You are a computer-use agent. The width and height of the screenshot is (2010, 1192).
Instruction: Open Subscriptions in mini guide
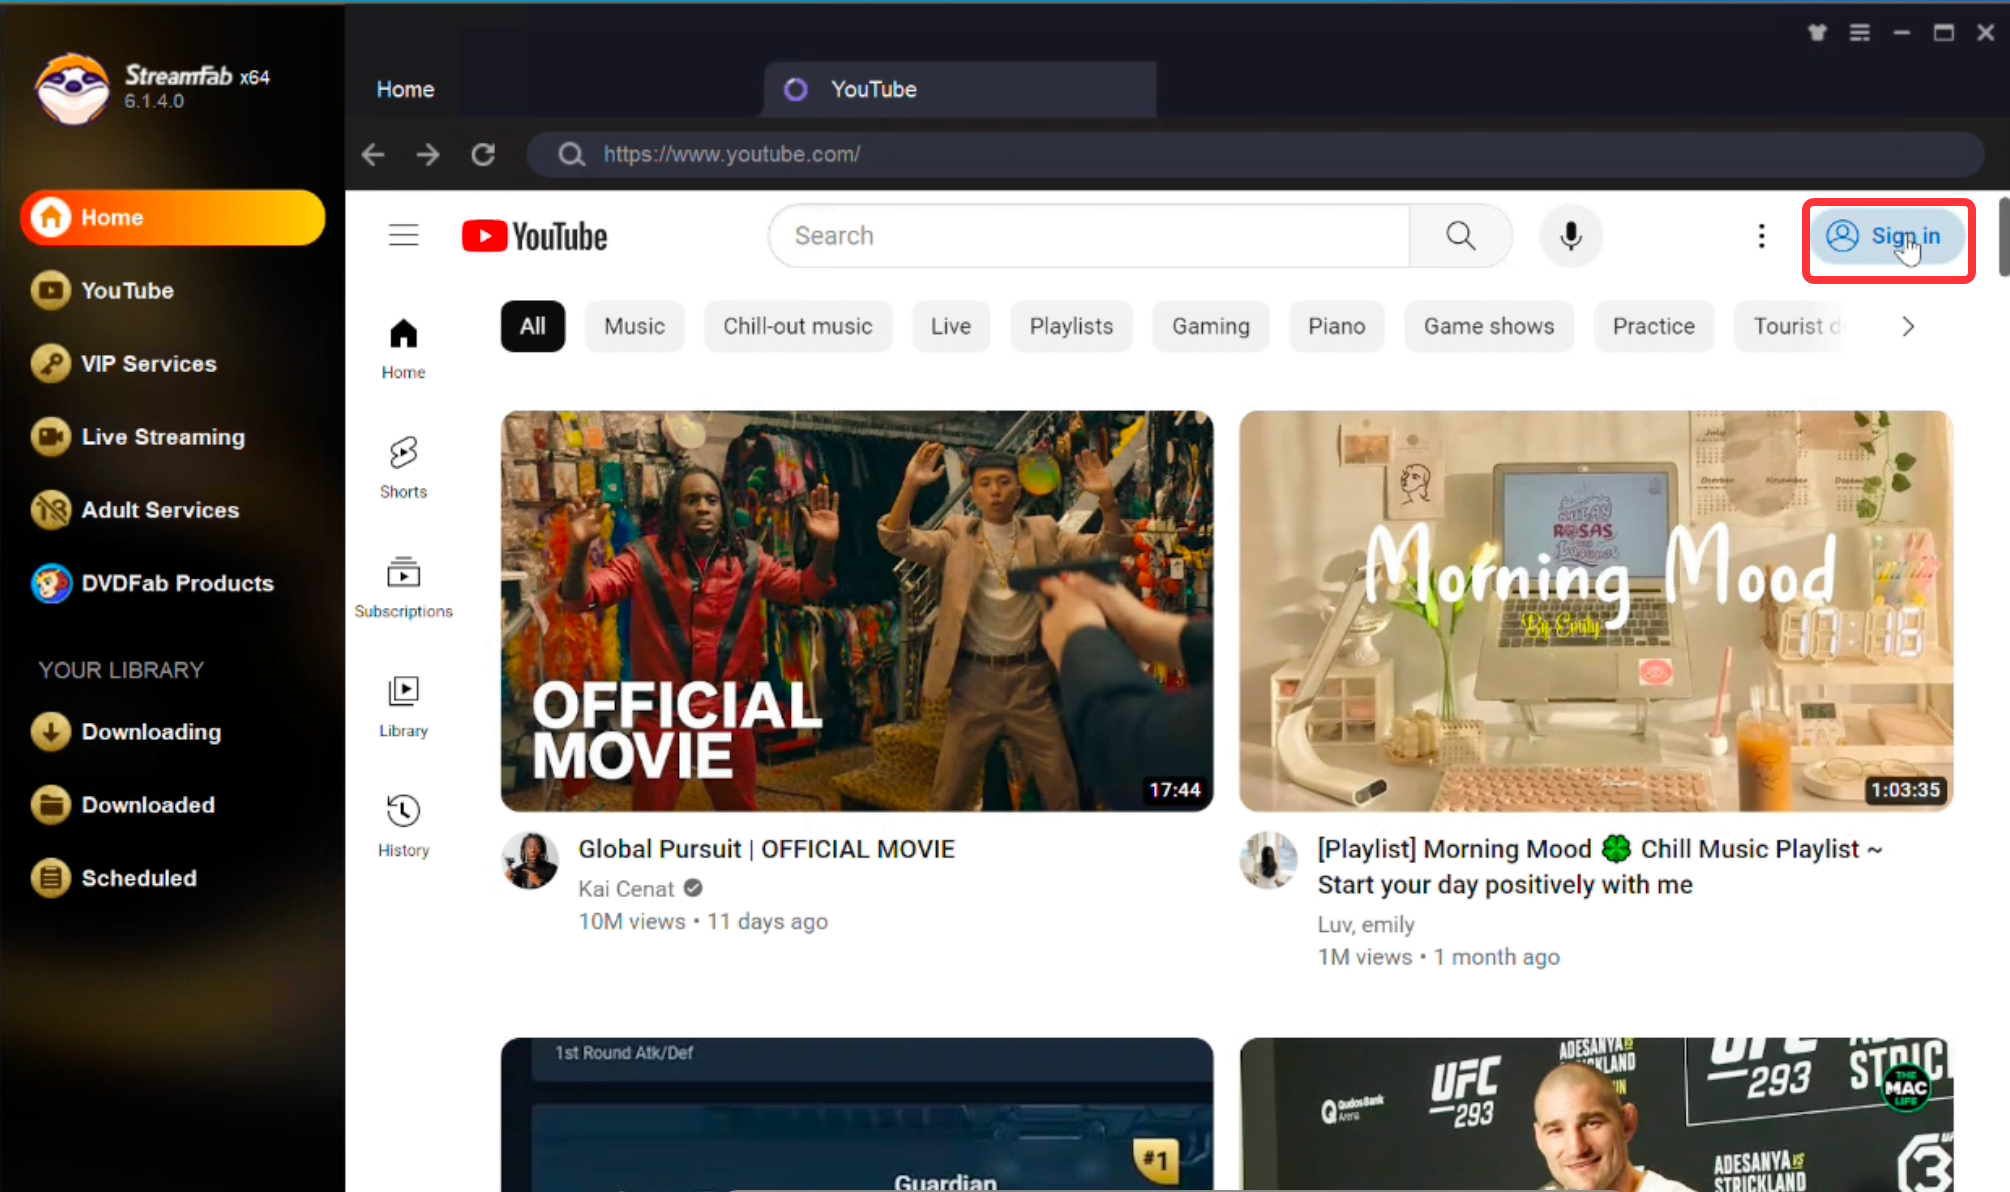[403, 587]
